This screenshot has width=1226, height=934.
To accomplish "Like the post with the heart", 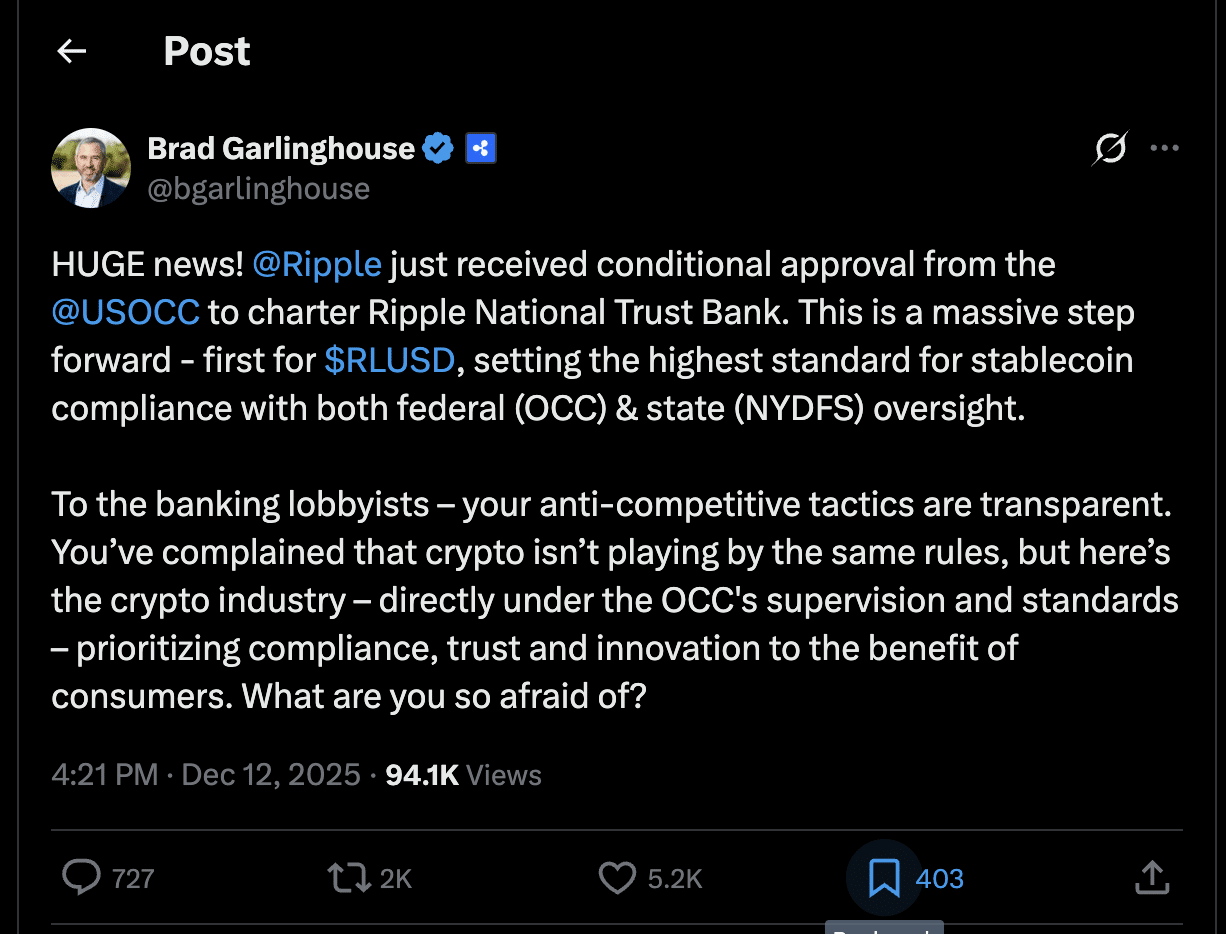I will click(x=617, y=878).
